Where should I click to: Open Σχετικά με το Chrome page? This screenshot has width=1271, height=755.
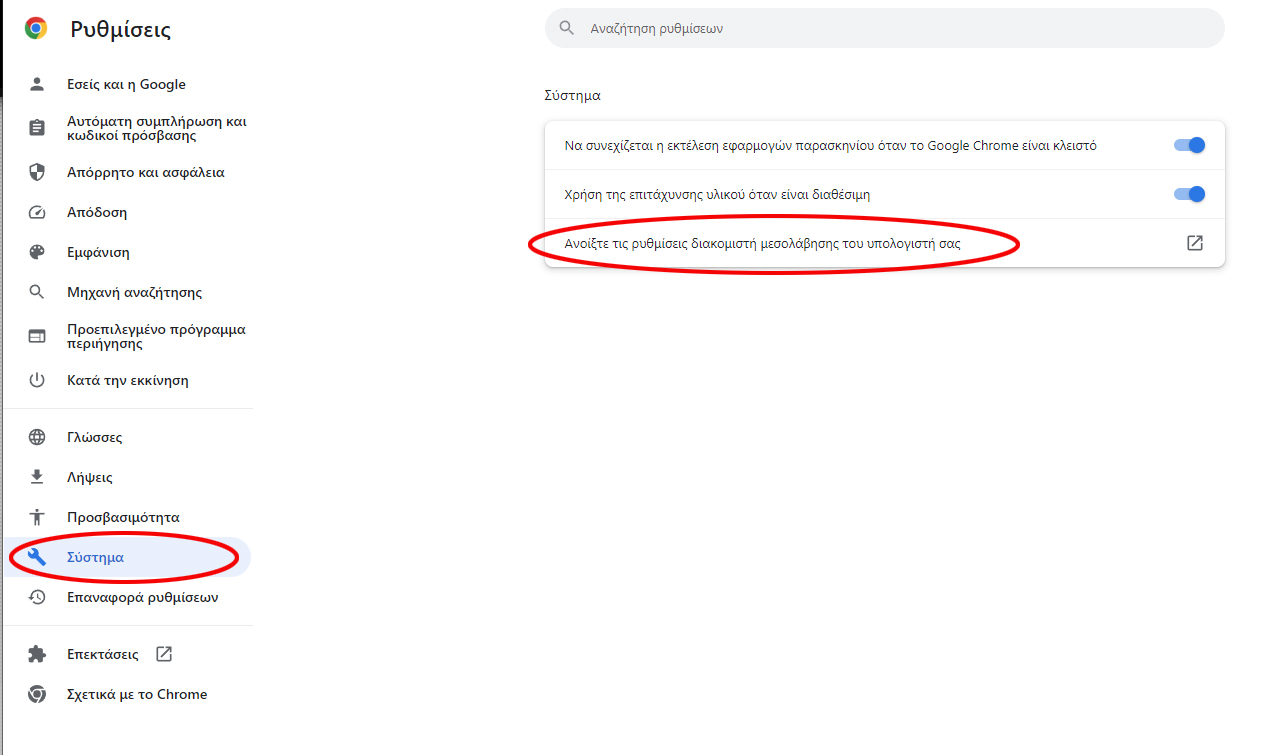137,694
